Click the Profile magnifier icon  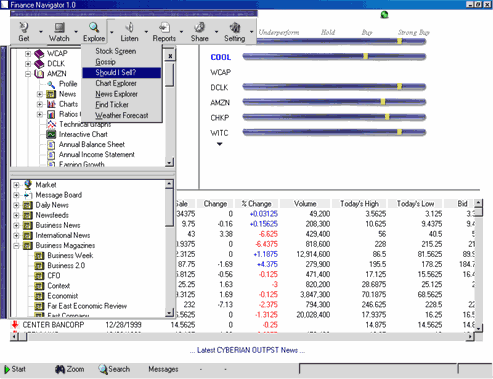(x=51, y=84)
